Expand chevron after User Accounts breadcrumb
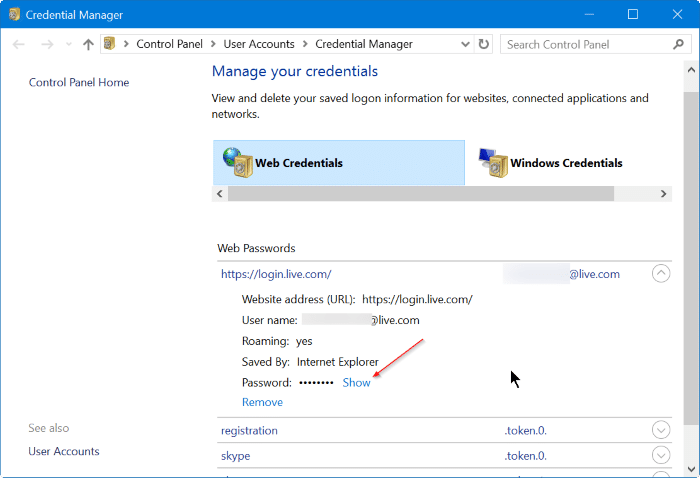The width and height of the screenshot is (700, 478). coord(305,44)
